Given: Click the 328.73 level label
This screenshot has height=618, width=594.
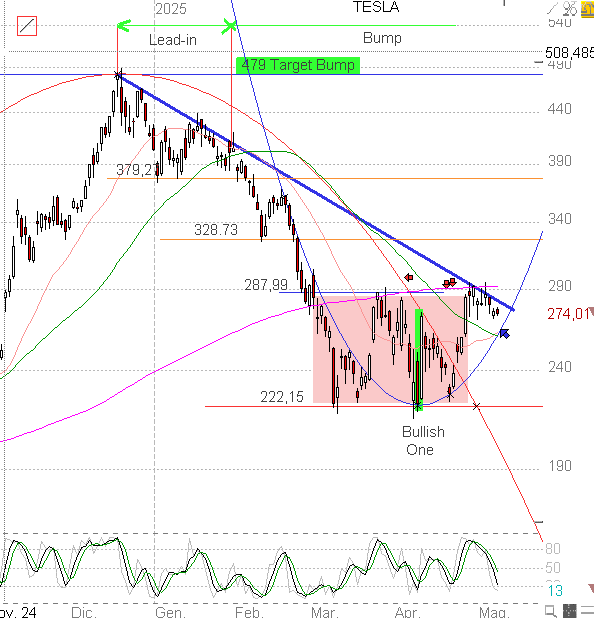Looking at the screenshot, I should (x=216, y=230).
